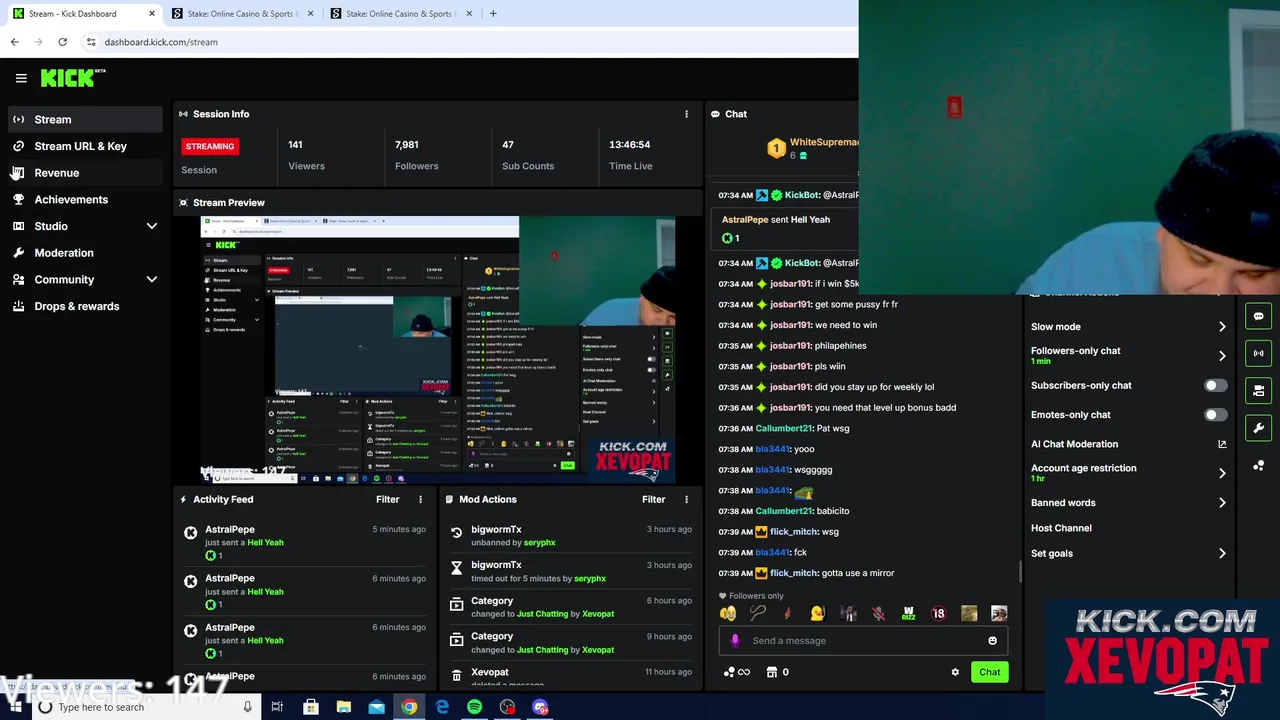Go to Stream in sidebar
1280x720 pixels.
85,120
